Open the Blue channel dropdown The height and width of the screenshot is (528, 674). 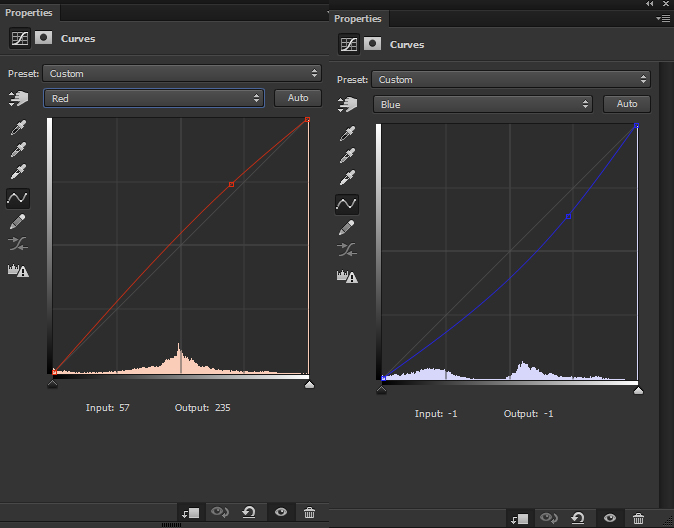coord(483,104)
